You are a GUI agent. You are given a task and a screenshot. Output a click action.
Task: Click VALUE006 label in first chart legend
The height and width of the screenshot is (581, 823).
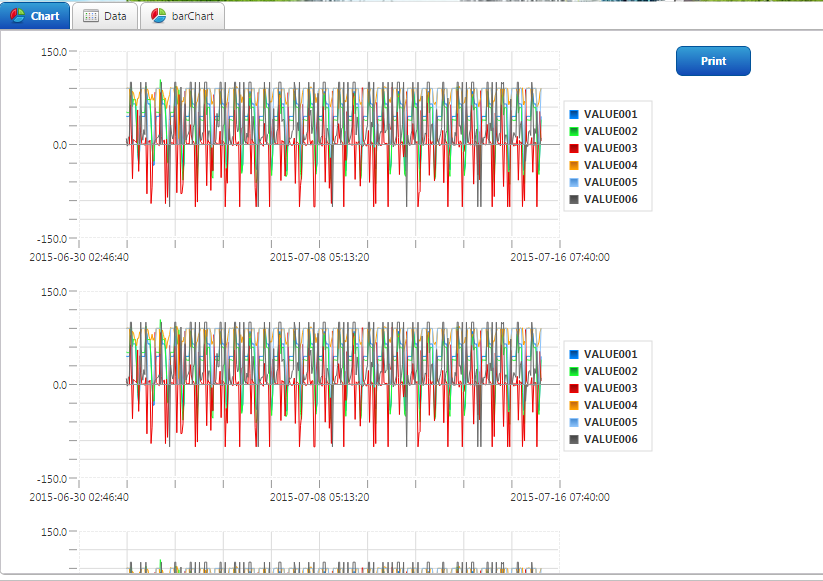[611, 199]
